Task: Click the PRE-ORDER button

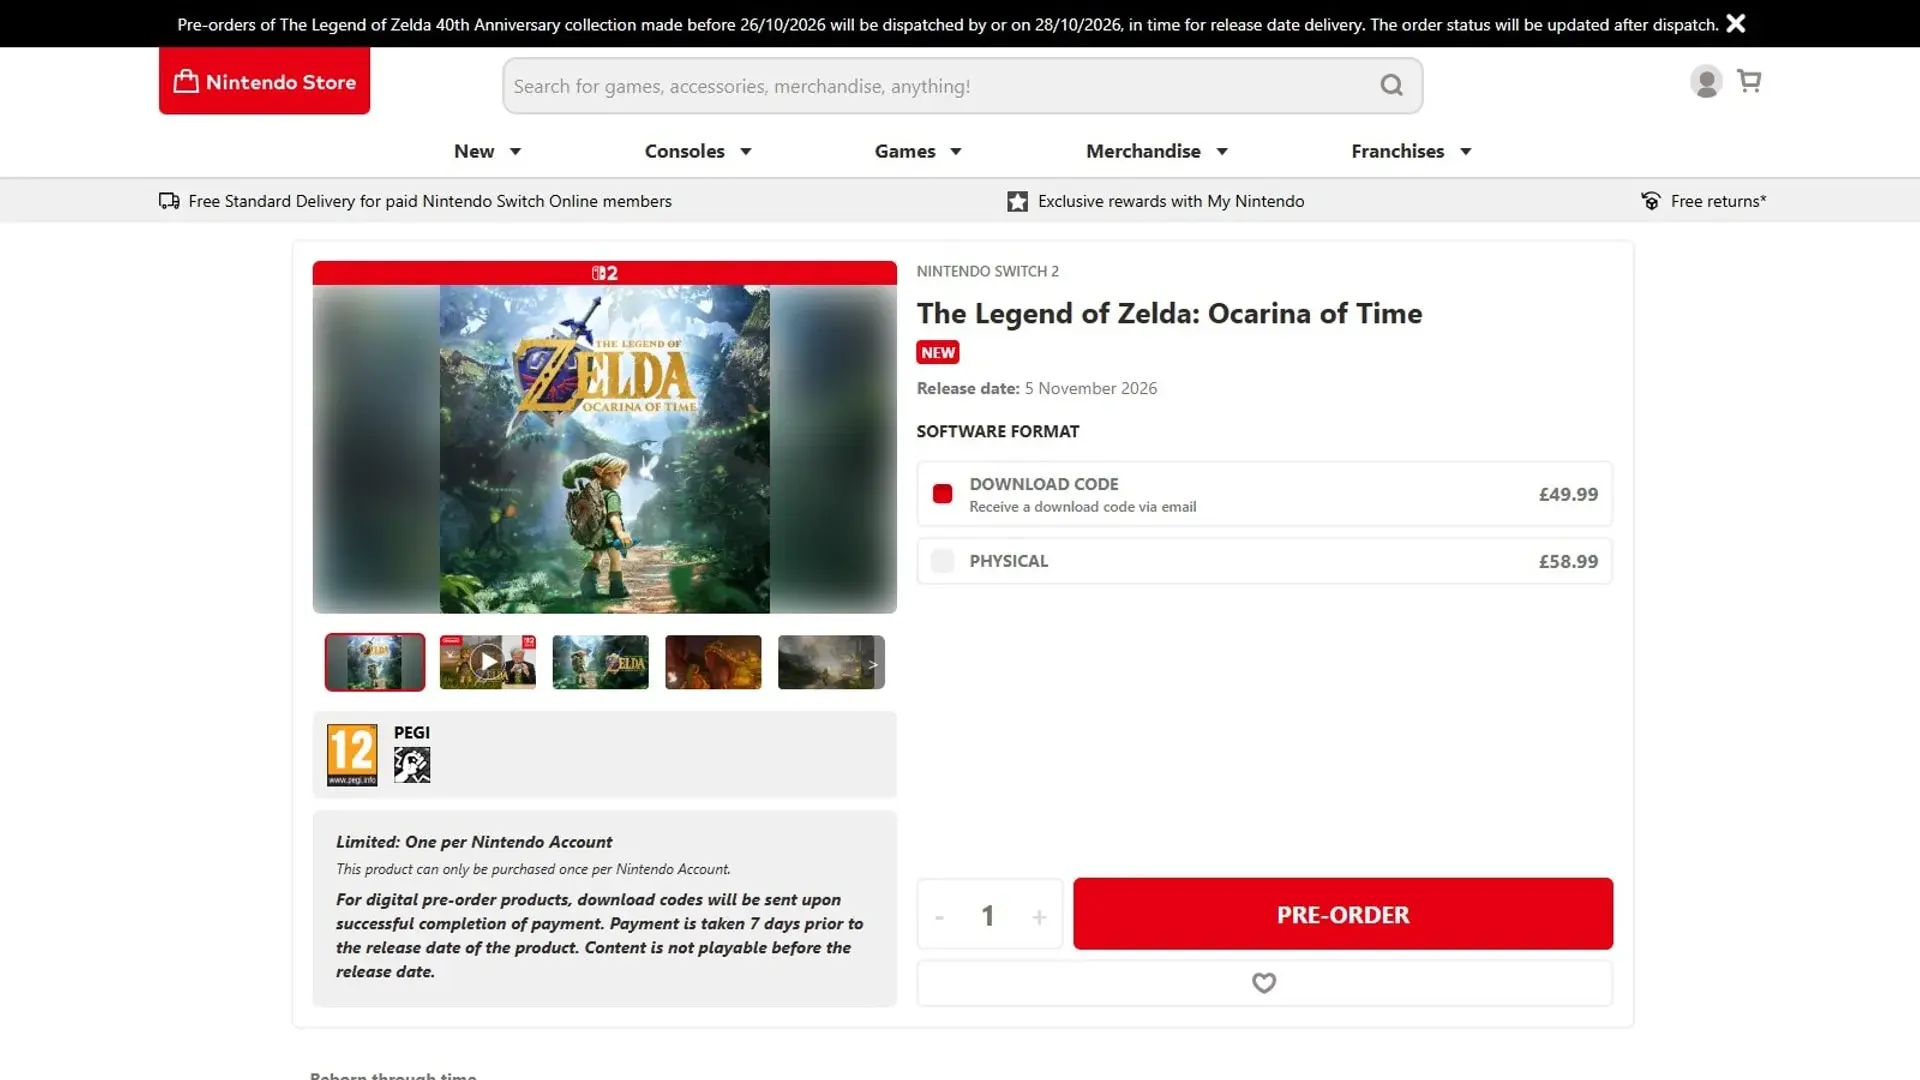Action: coord(1343,914)
